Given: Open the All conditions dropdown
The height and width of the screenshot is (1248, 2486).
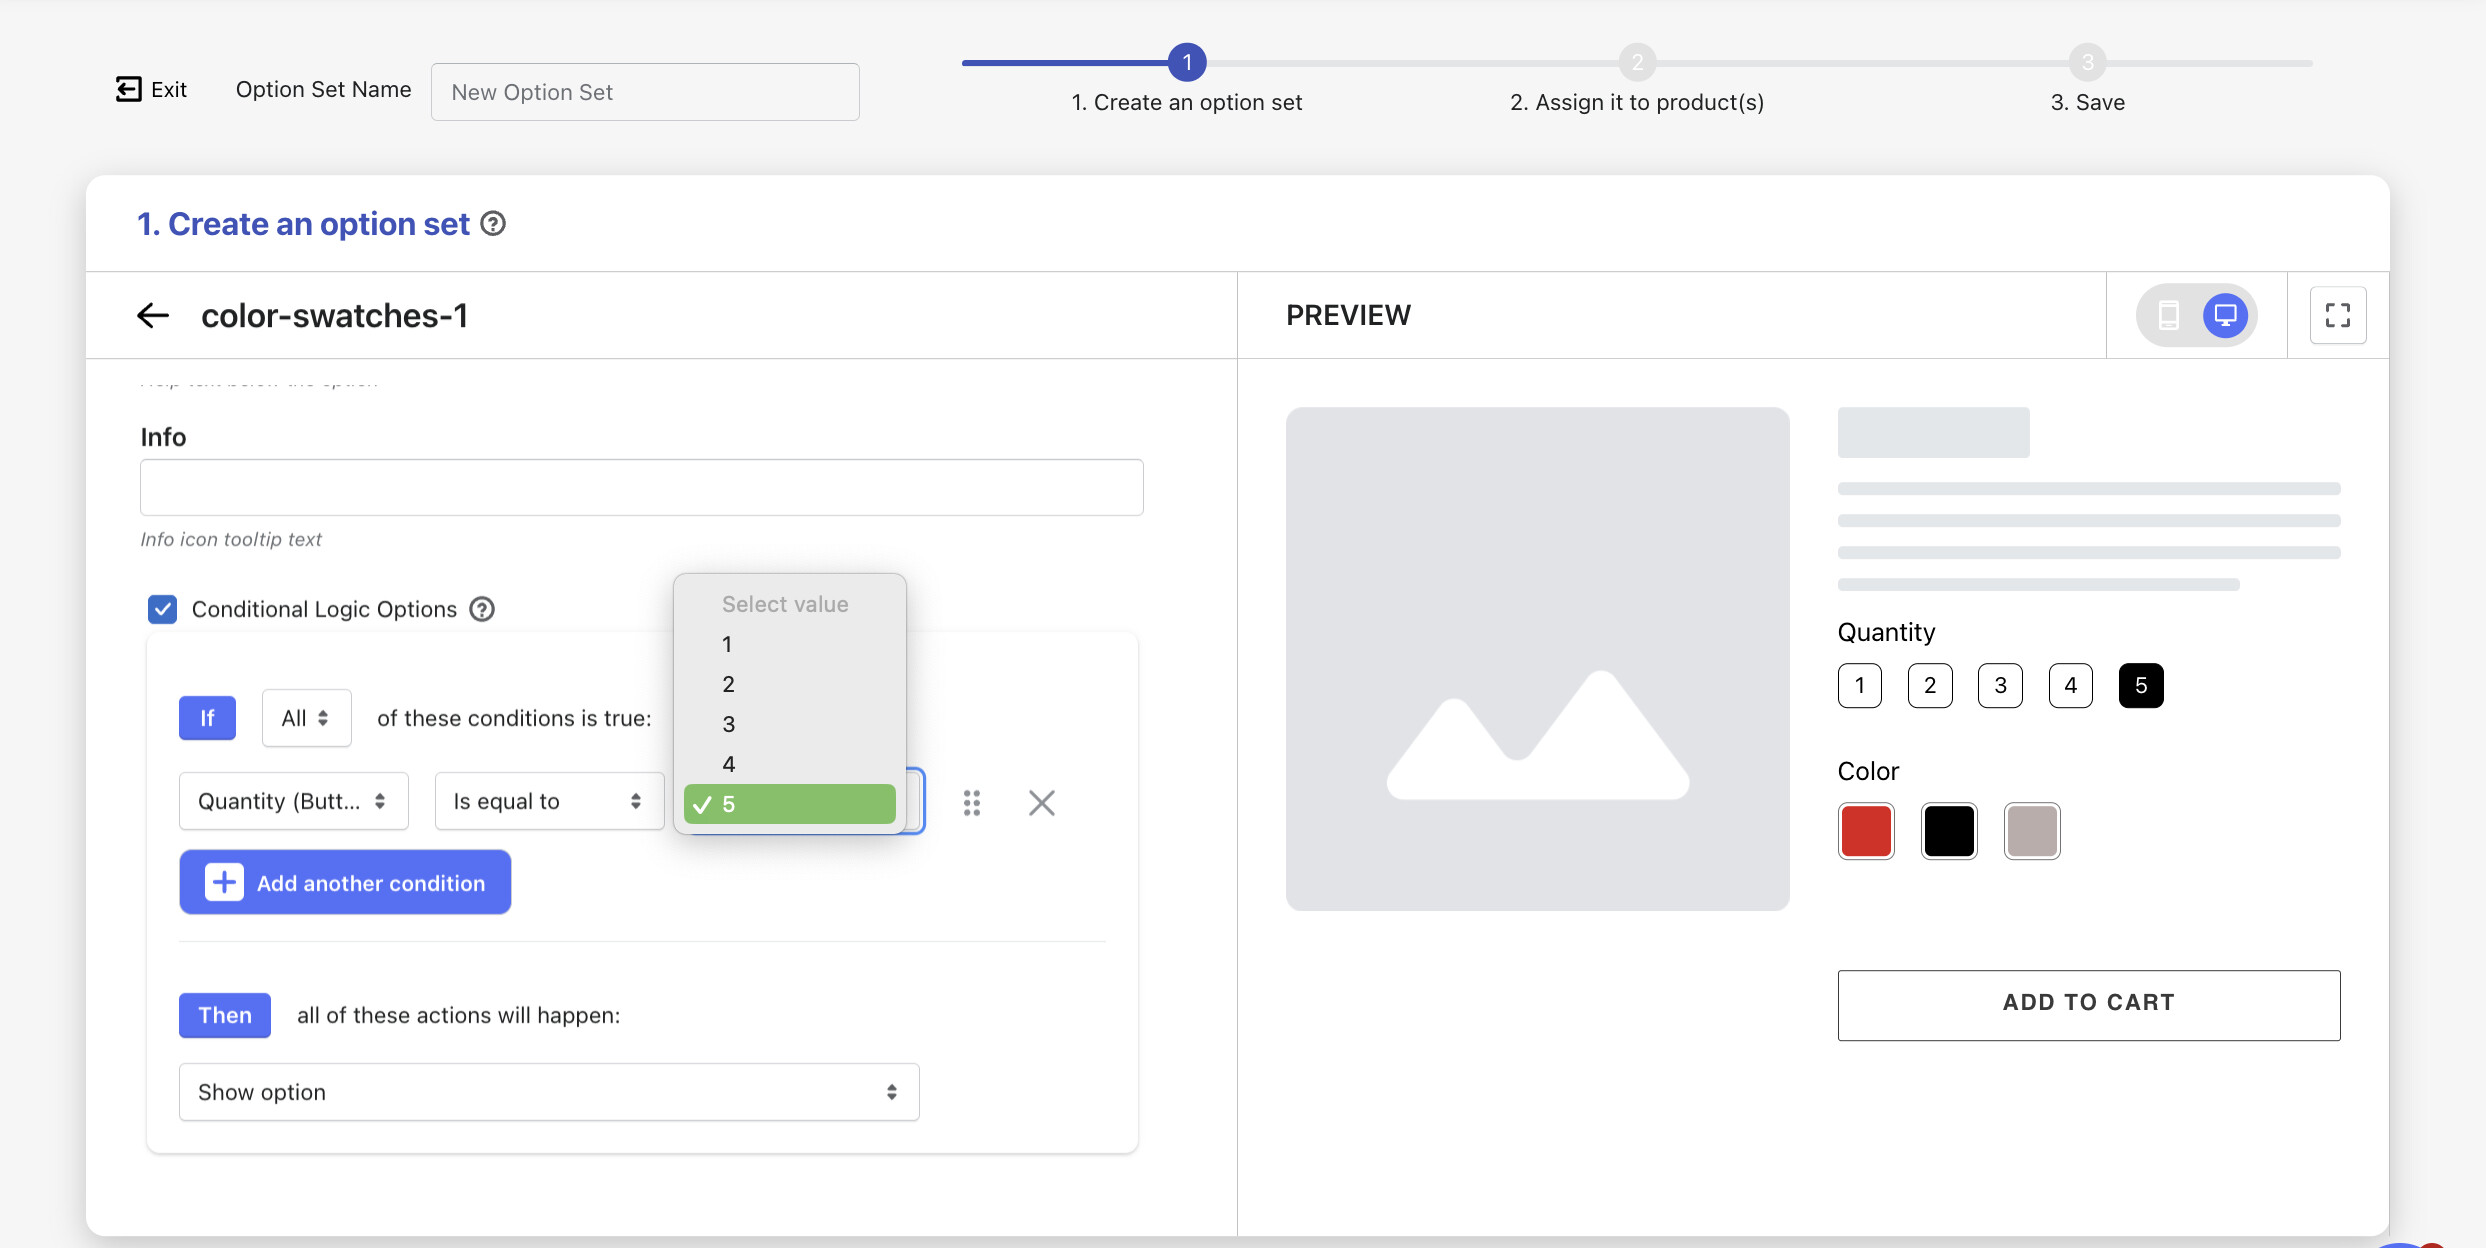Looking at the screenshot, I should point(306,718).
